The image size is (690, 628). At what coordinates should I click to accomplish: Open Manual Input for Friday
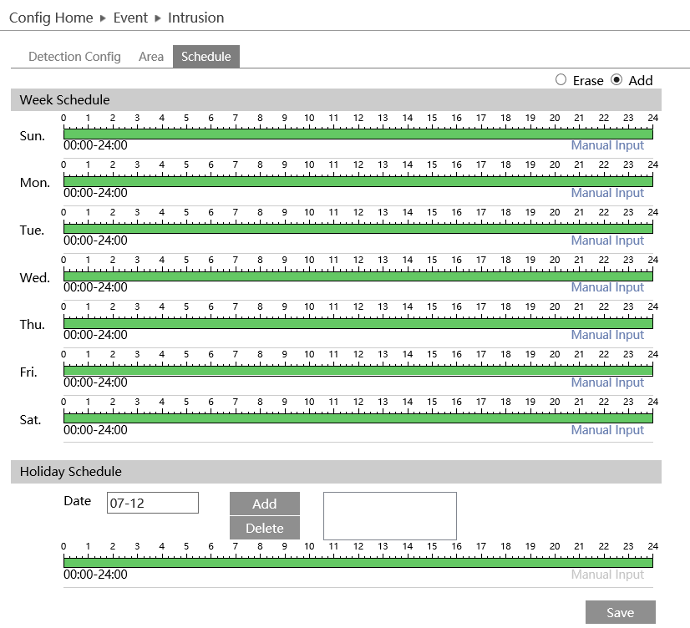pyautogui.click(x=607, y=383)
